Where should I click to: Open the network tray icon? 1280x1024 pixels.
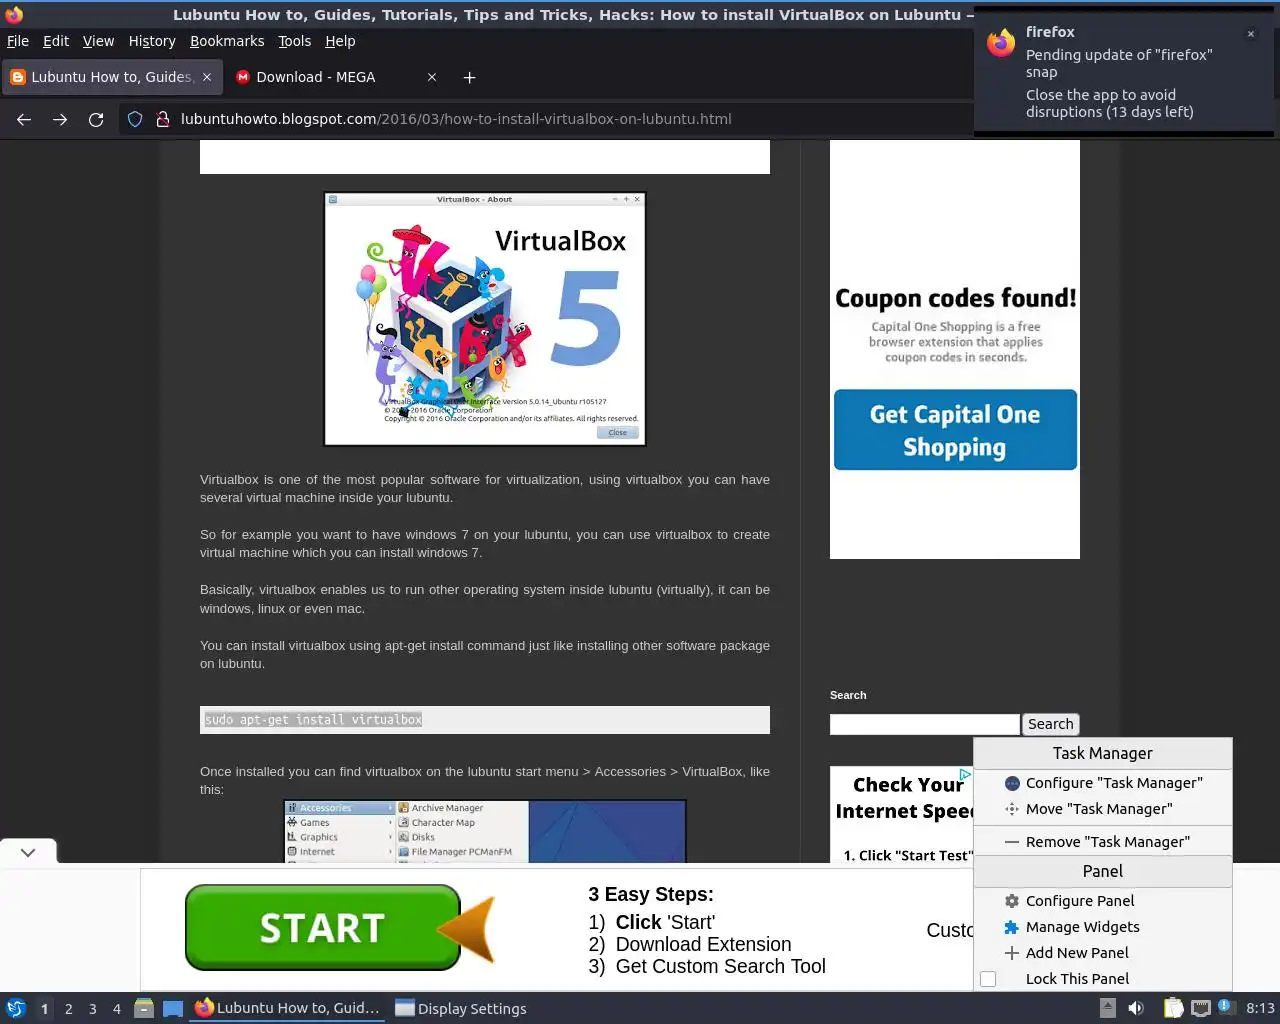[x=1201, y=1008]
